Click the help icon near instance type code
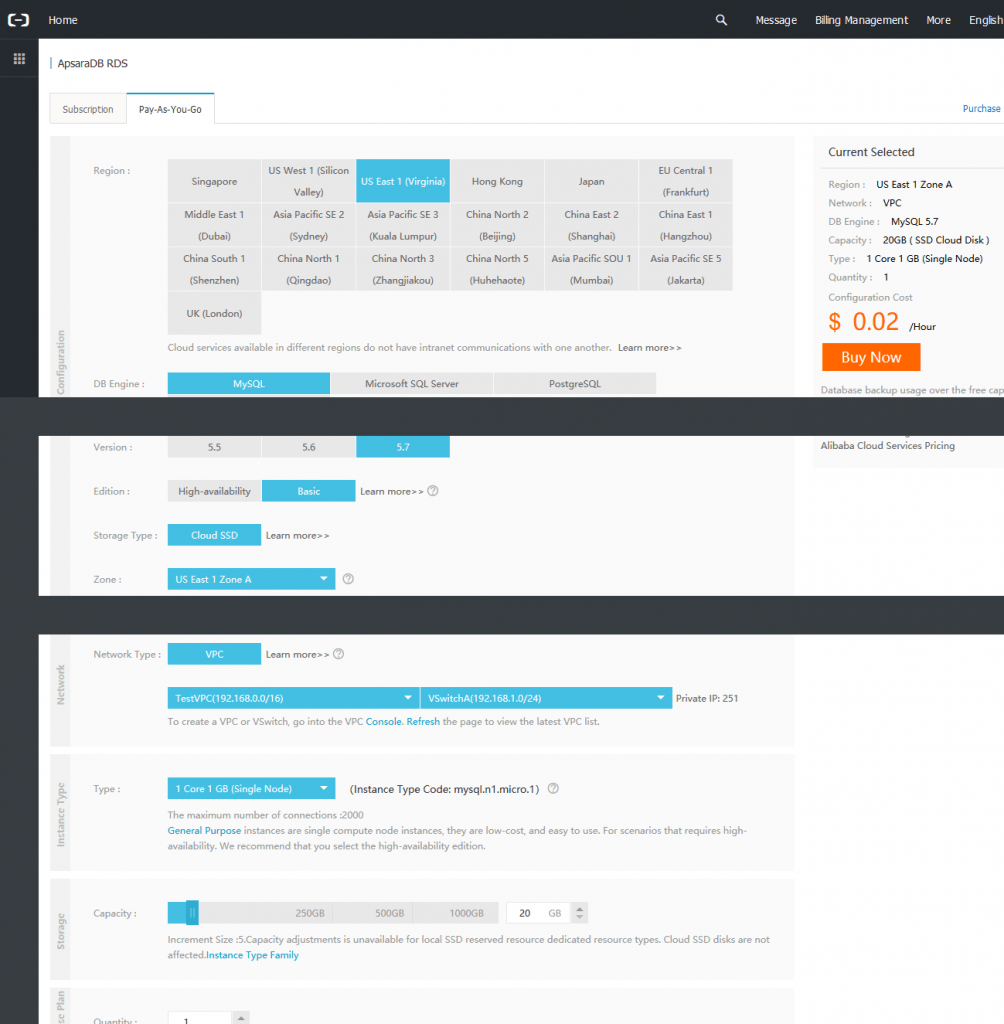Viewport: 1004px width, 1024px height. point(552,788)
